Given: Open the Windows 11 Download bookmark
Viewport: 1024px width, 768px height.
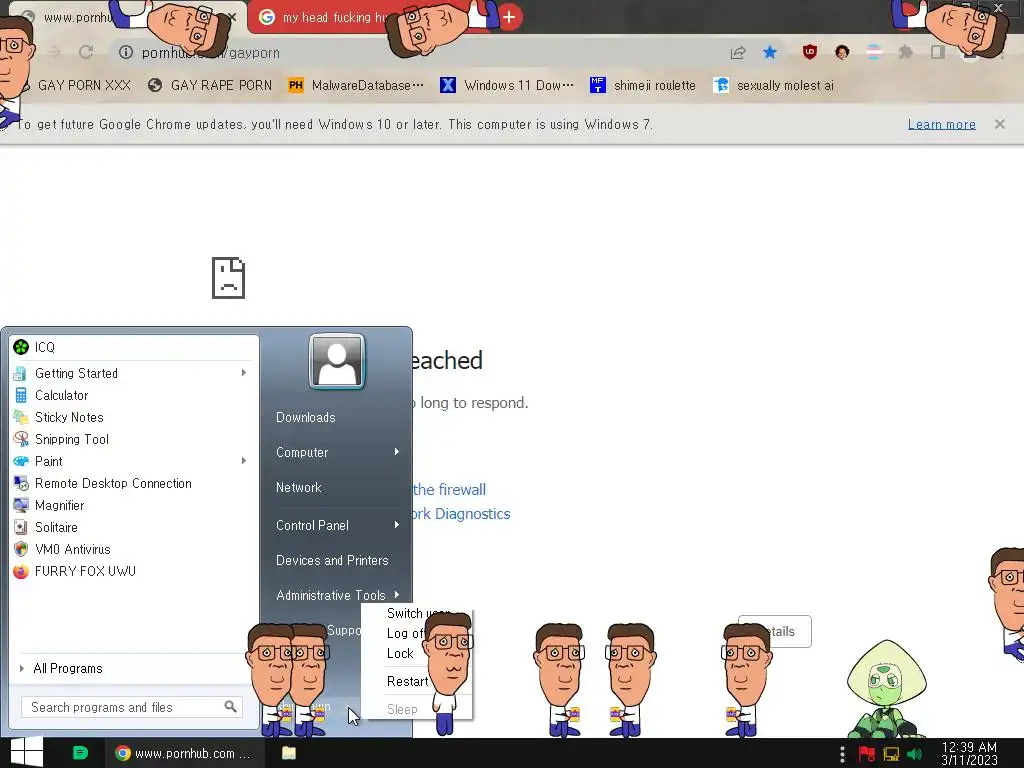Looking at the screenshot, I should 507,85.
